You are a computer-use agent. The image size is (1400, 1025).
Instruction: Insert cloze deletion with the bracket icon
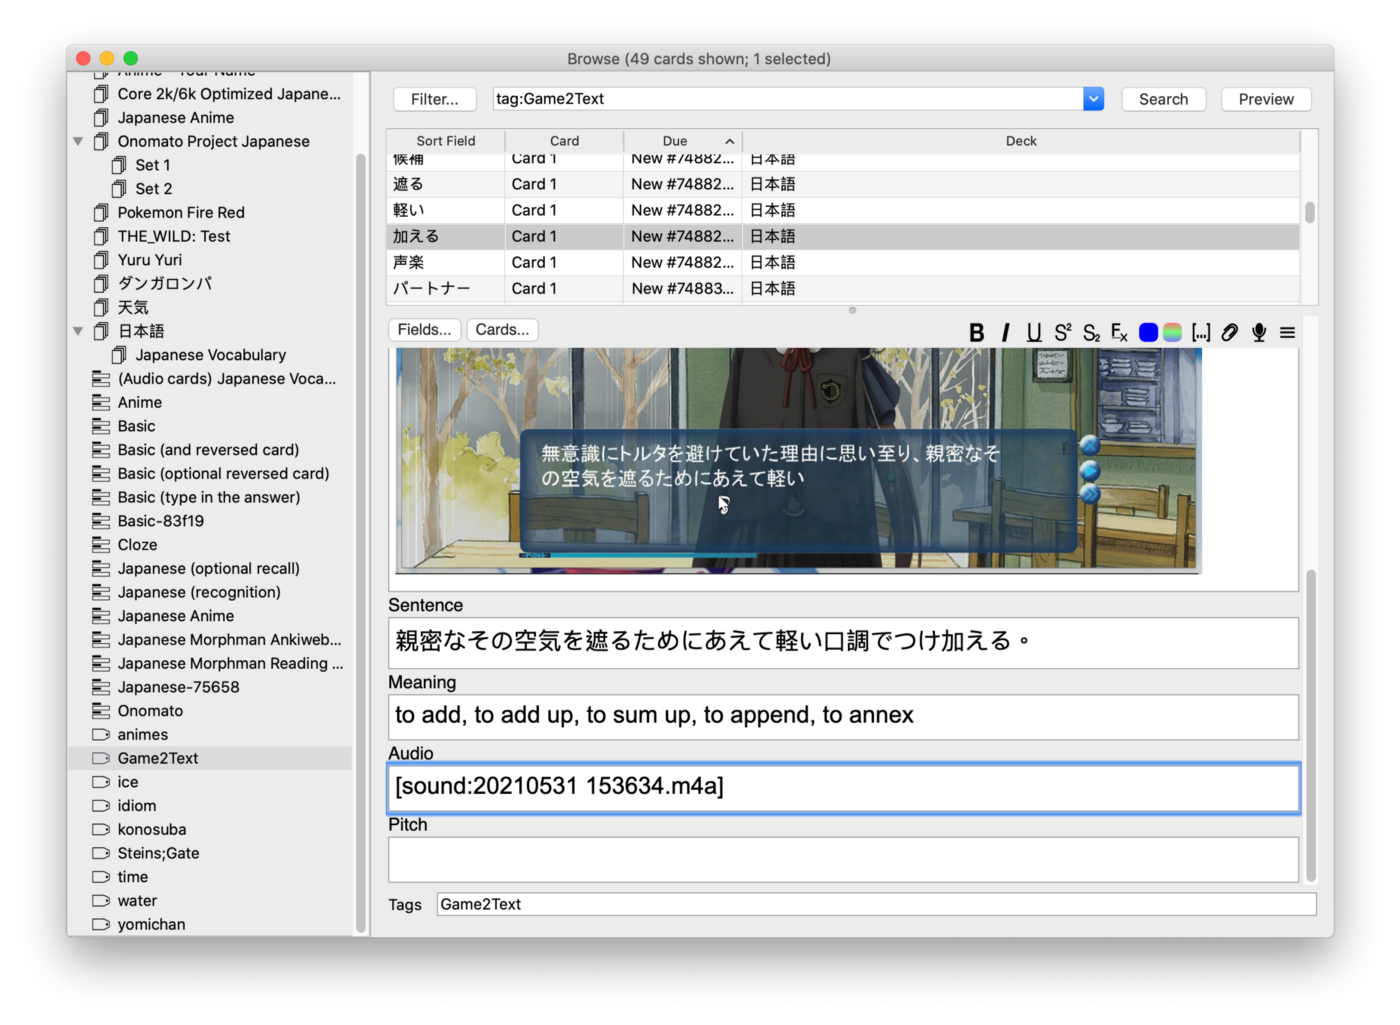tap(1201, 332)
